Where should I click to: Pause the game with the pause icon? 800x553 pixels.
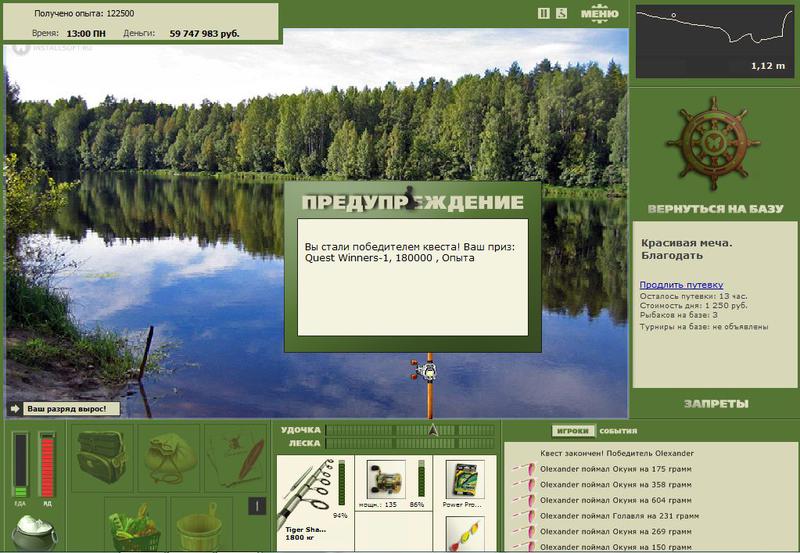(544, 14)
